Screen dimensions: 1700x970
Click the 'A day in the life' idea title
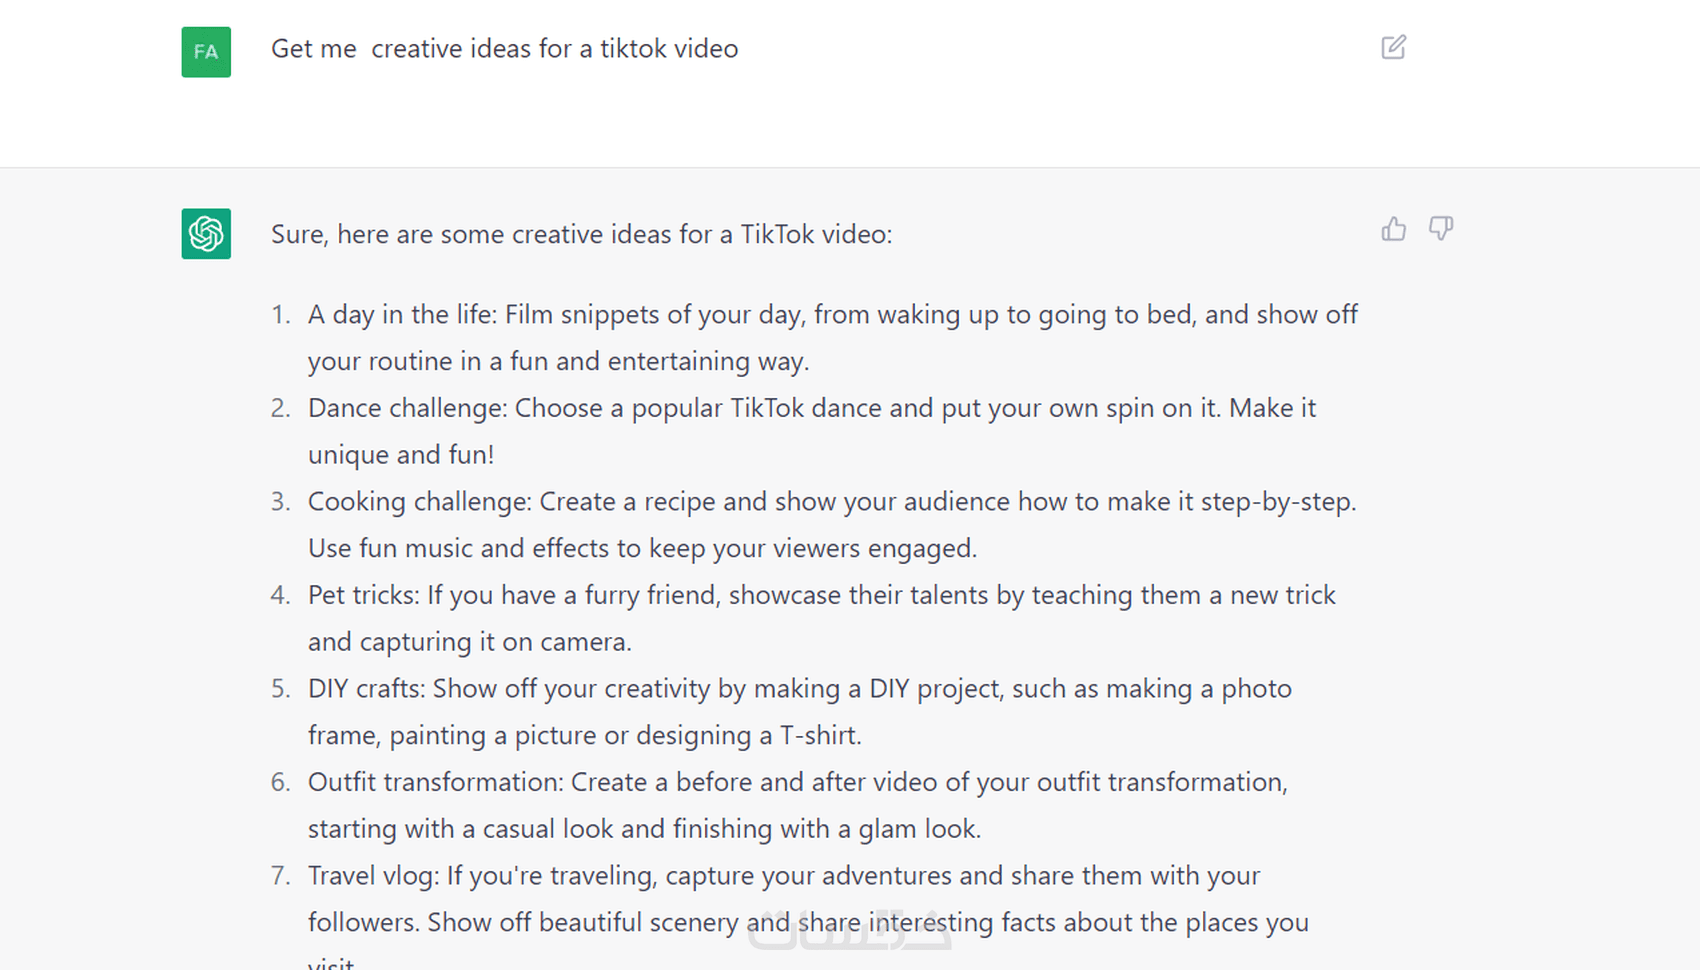tap(401, 315)
